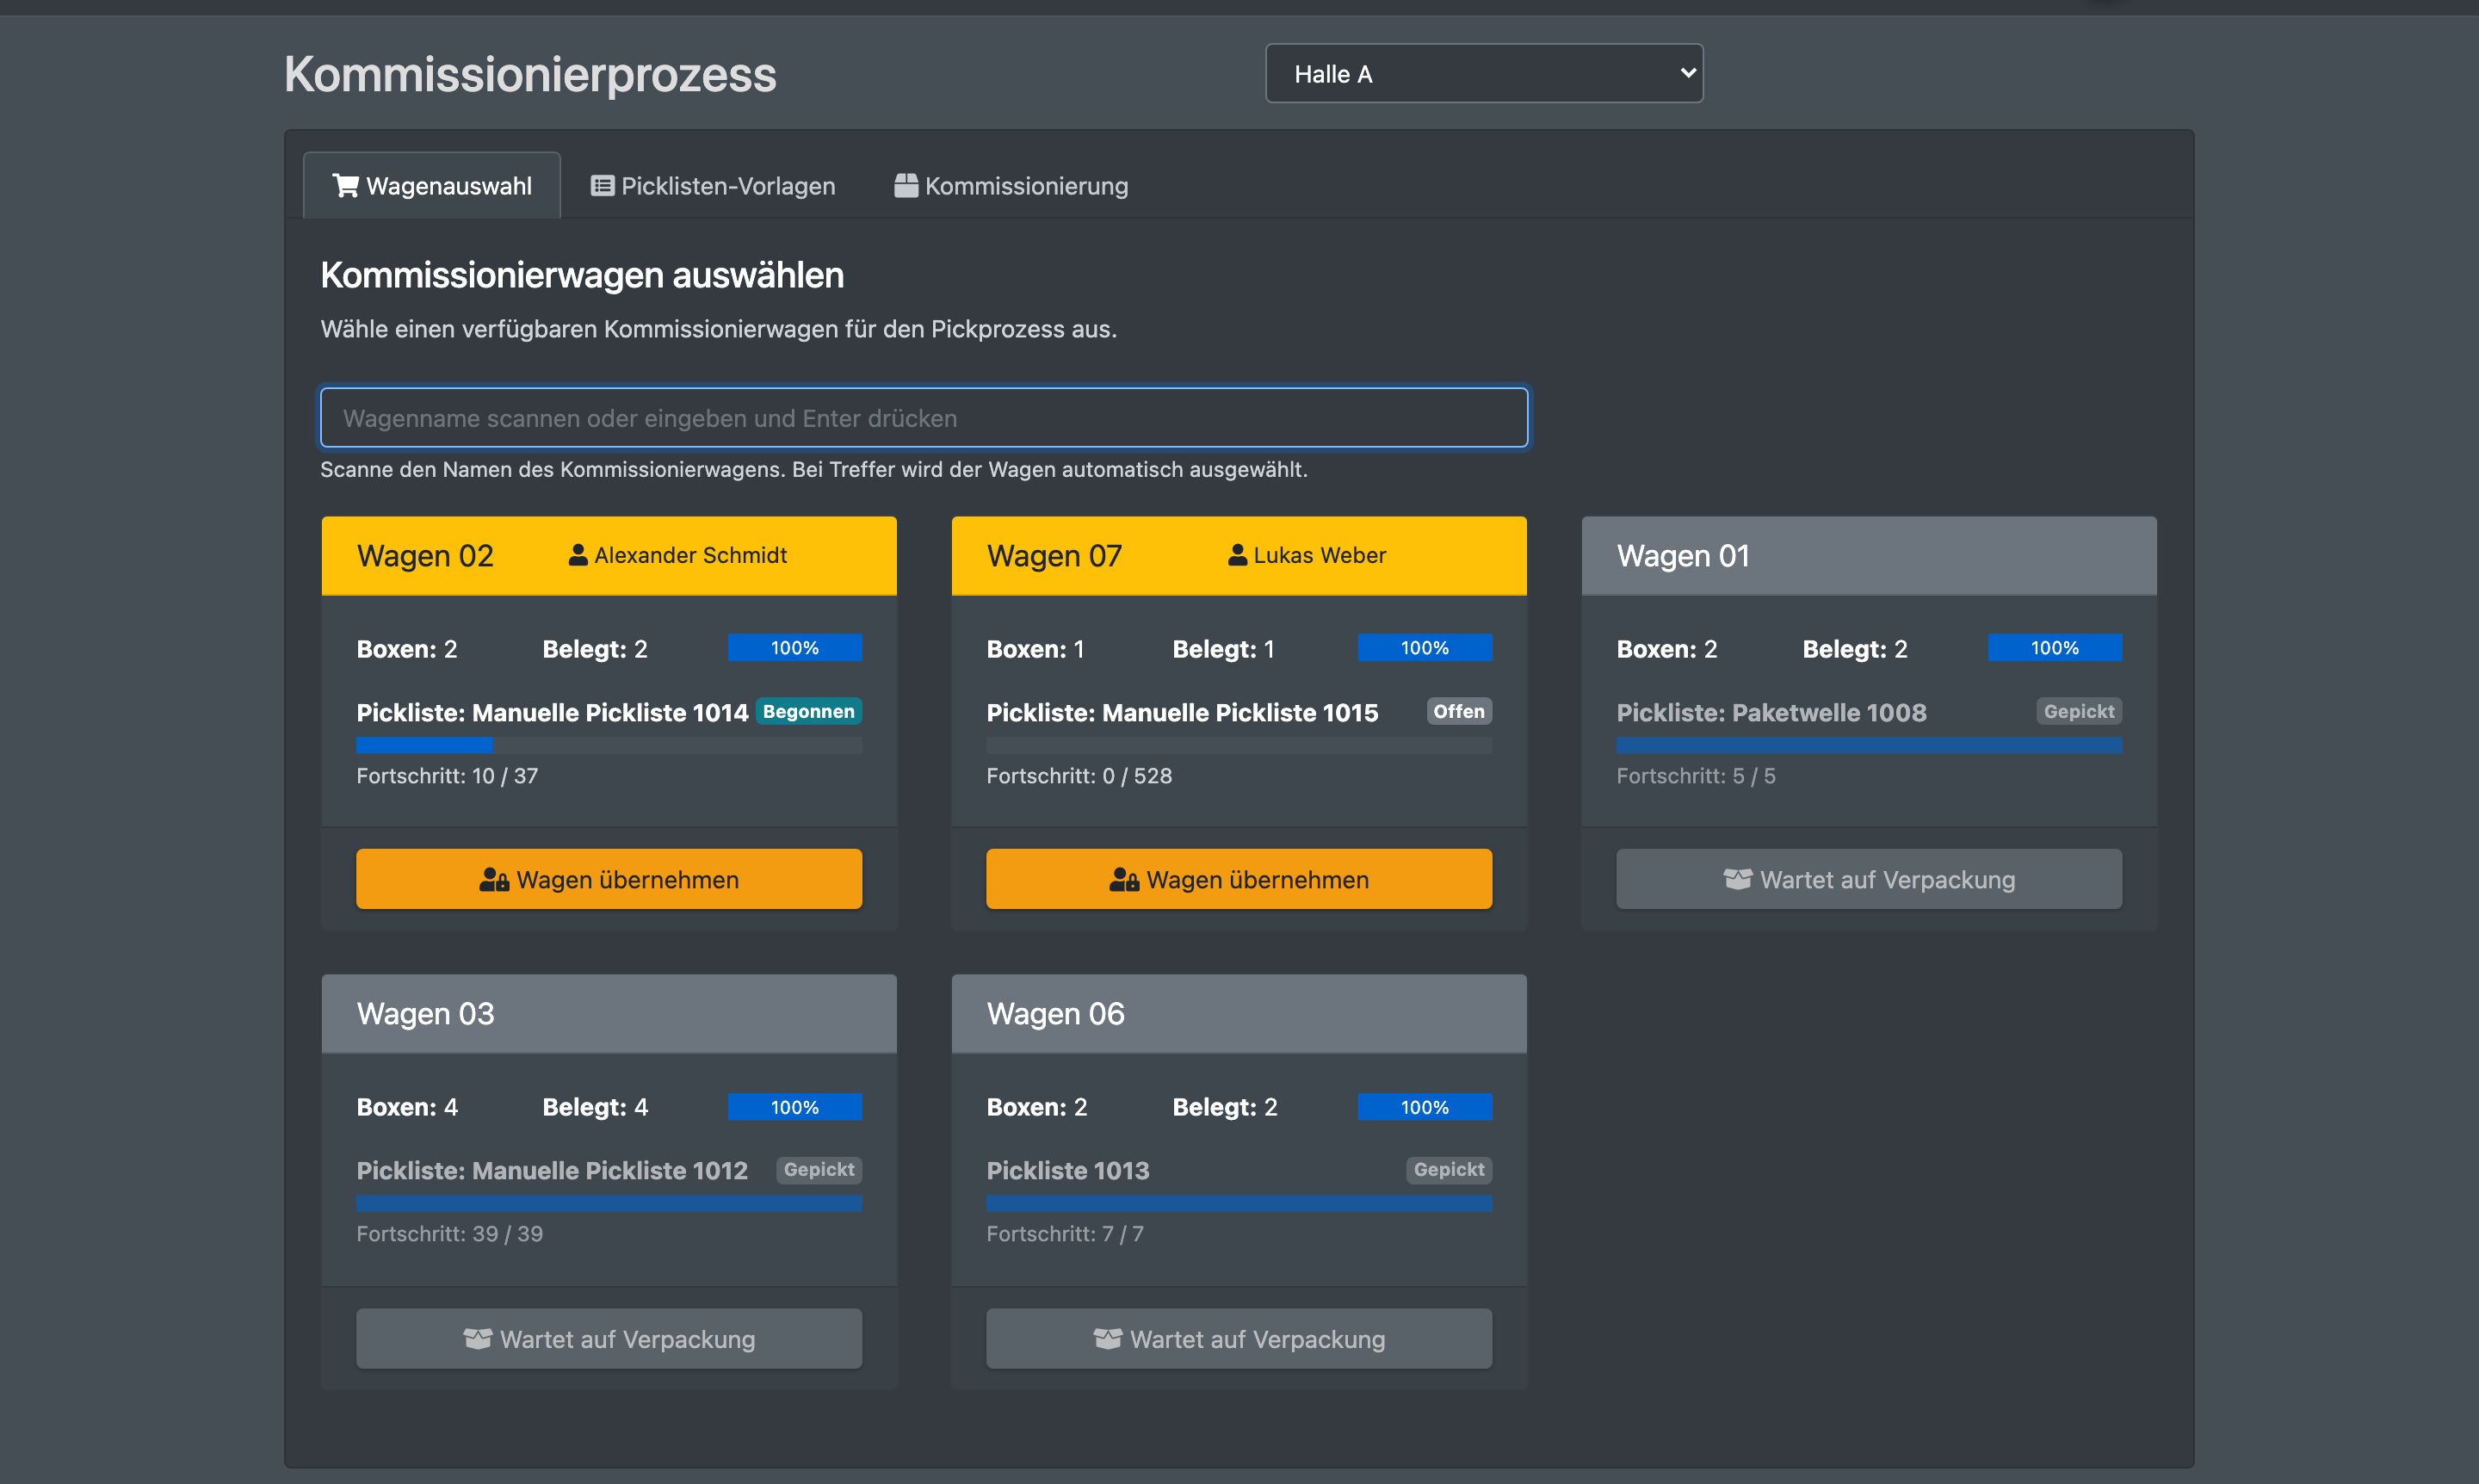Screen dimensions: 2479x1484
Task: Click the 100% occupancy bar on Wagen 01
Action: tap(2055, 648)
